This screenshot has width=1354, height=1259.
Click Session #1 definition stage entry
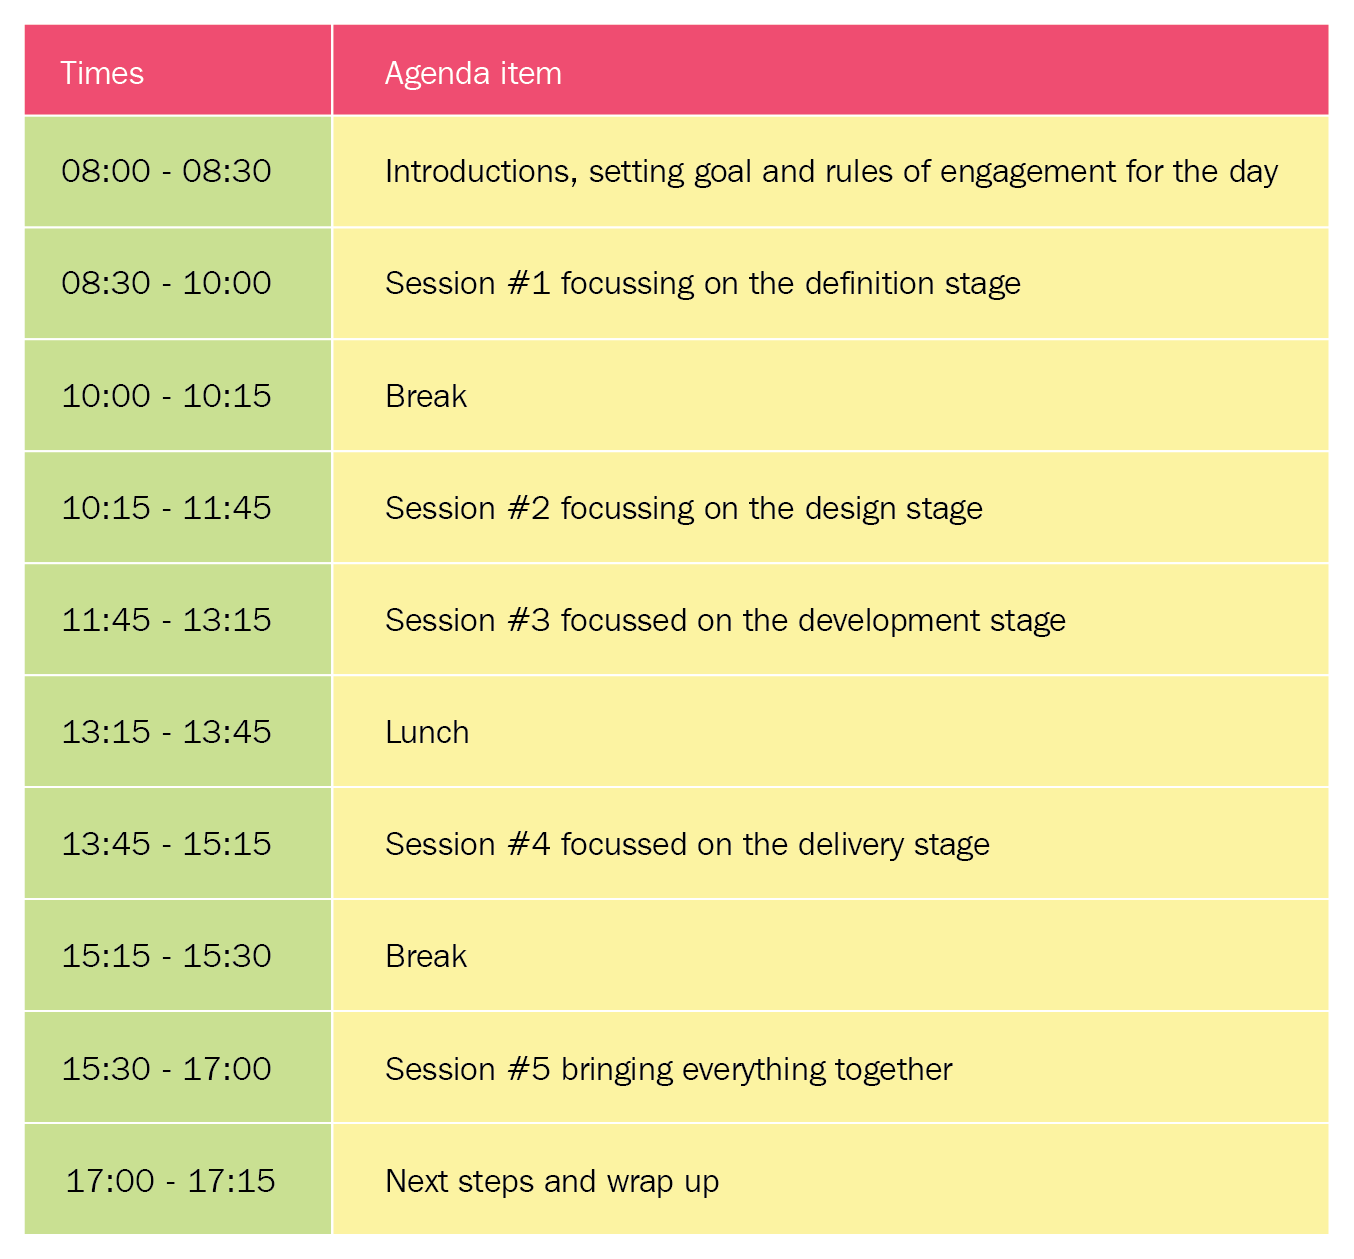[x=702, y=283]
